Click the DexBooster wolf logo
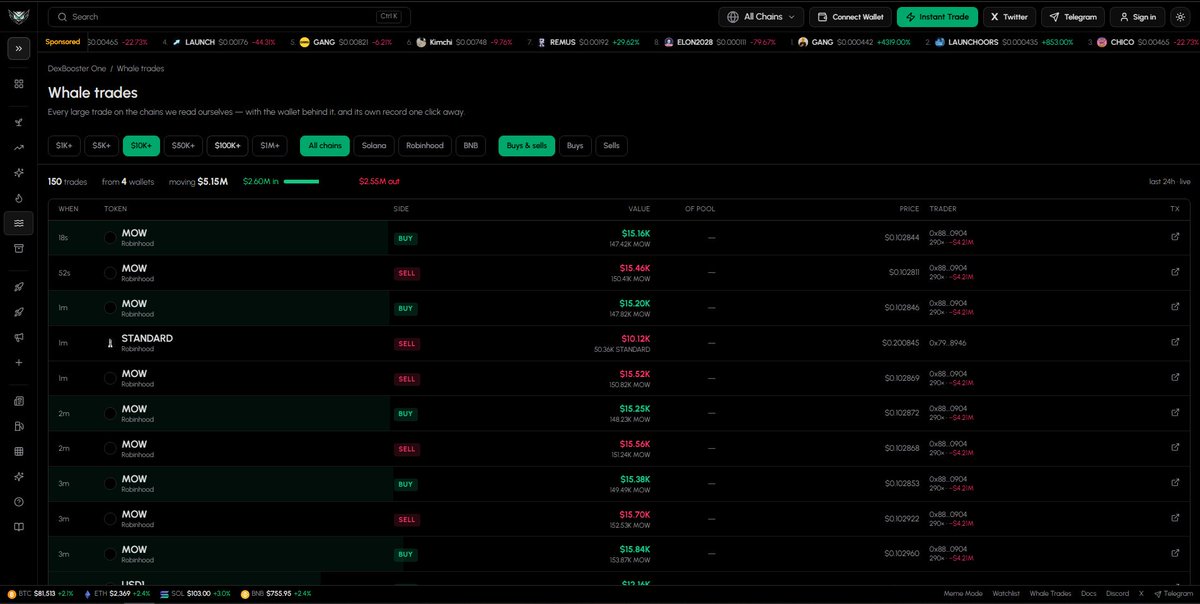This screenshot has height=604, width=1200. [x=18, y=16]
